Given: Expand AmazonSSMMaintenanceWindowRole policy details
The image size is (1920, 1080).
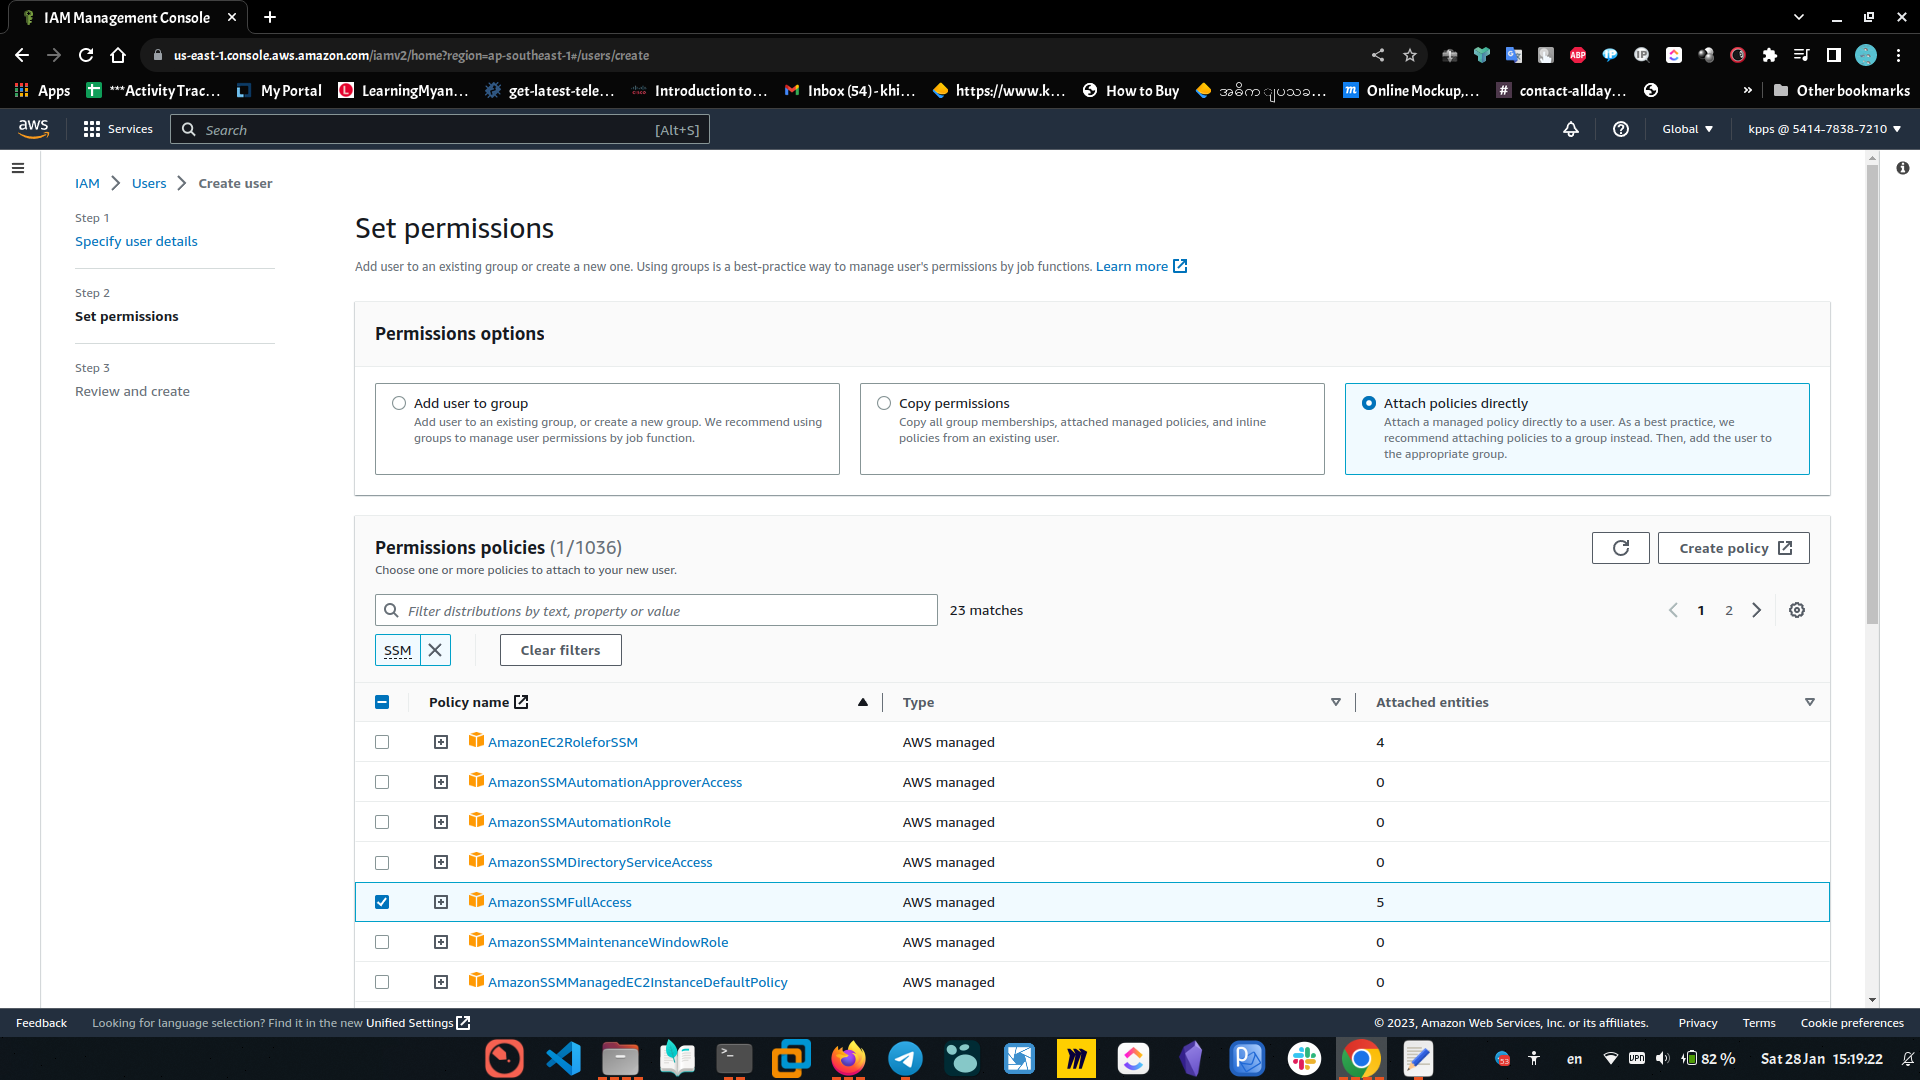Looking at the screenshot, I should (x=441, y=942).
